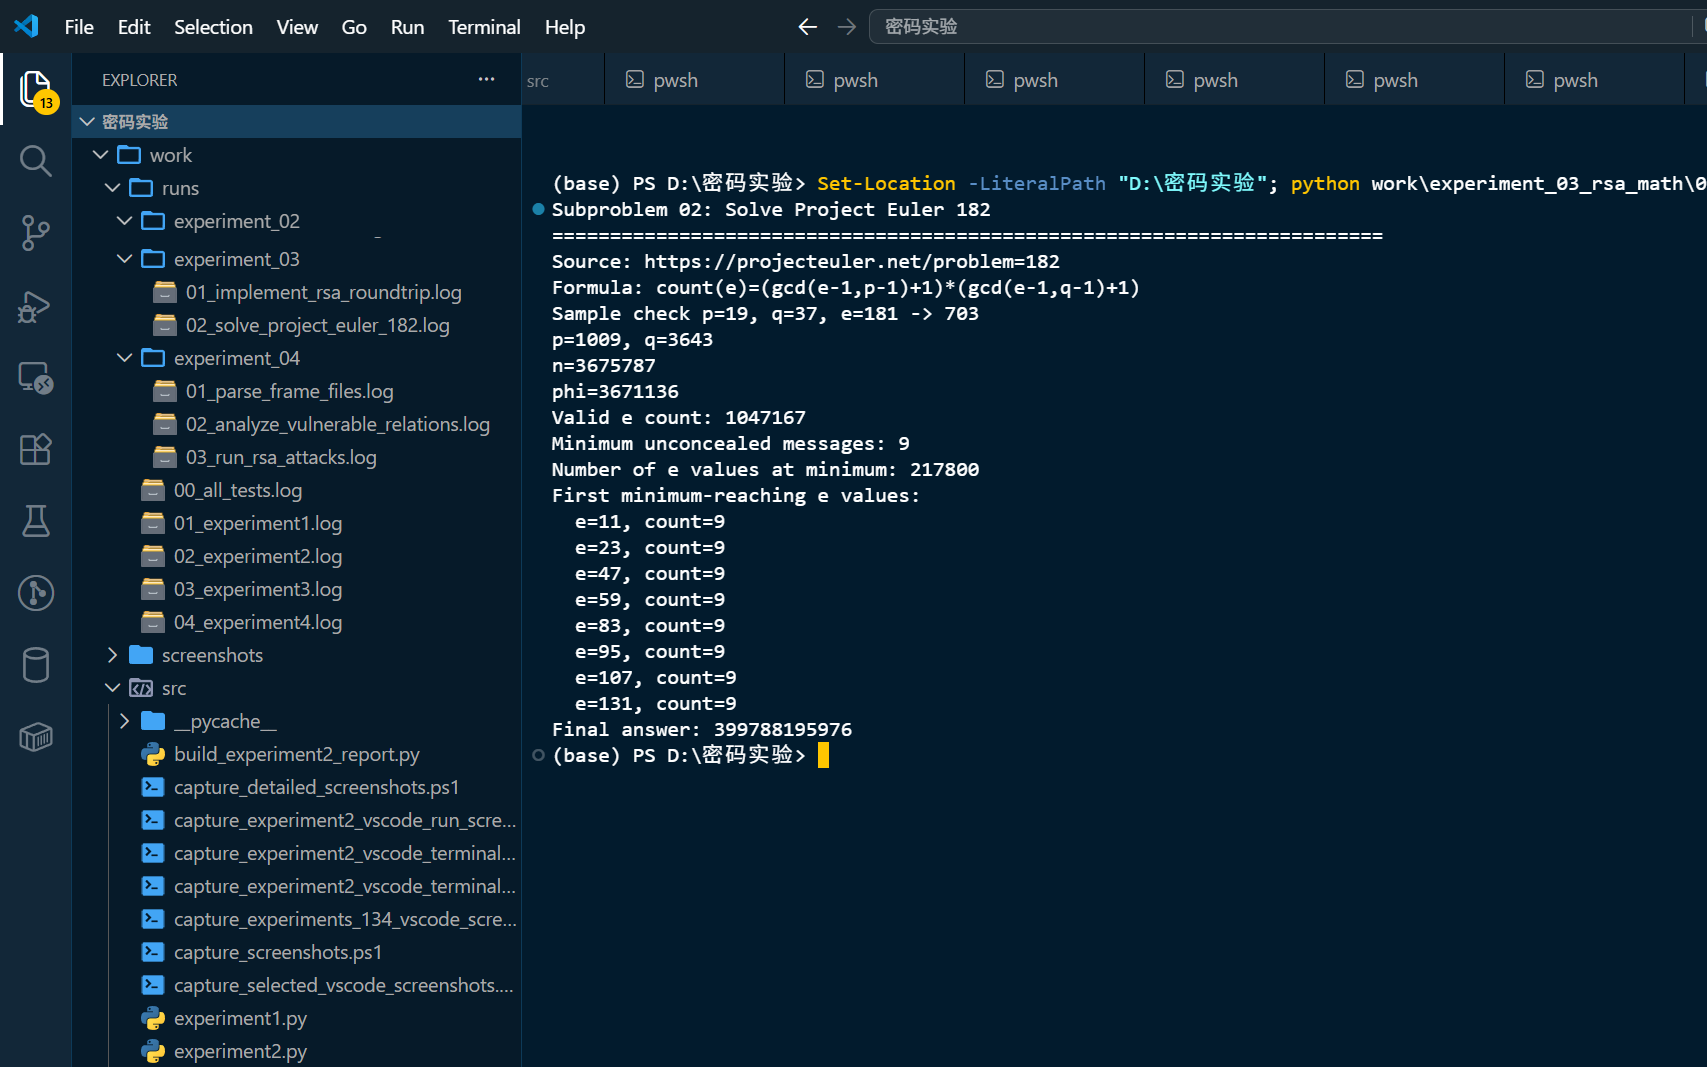Open the Remote Explorer icon
This screenshot has height=1067, width=1707.
coord(36,377)
